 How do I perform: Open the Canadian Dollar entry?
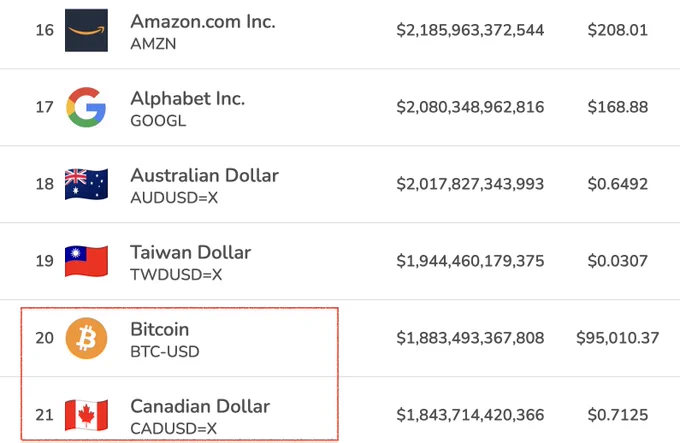(x=200, y=406)
